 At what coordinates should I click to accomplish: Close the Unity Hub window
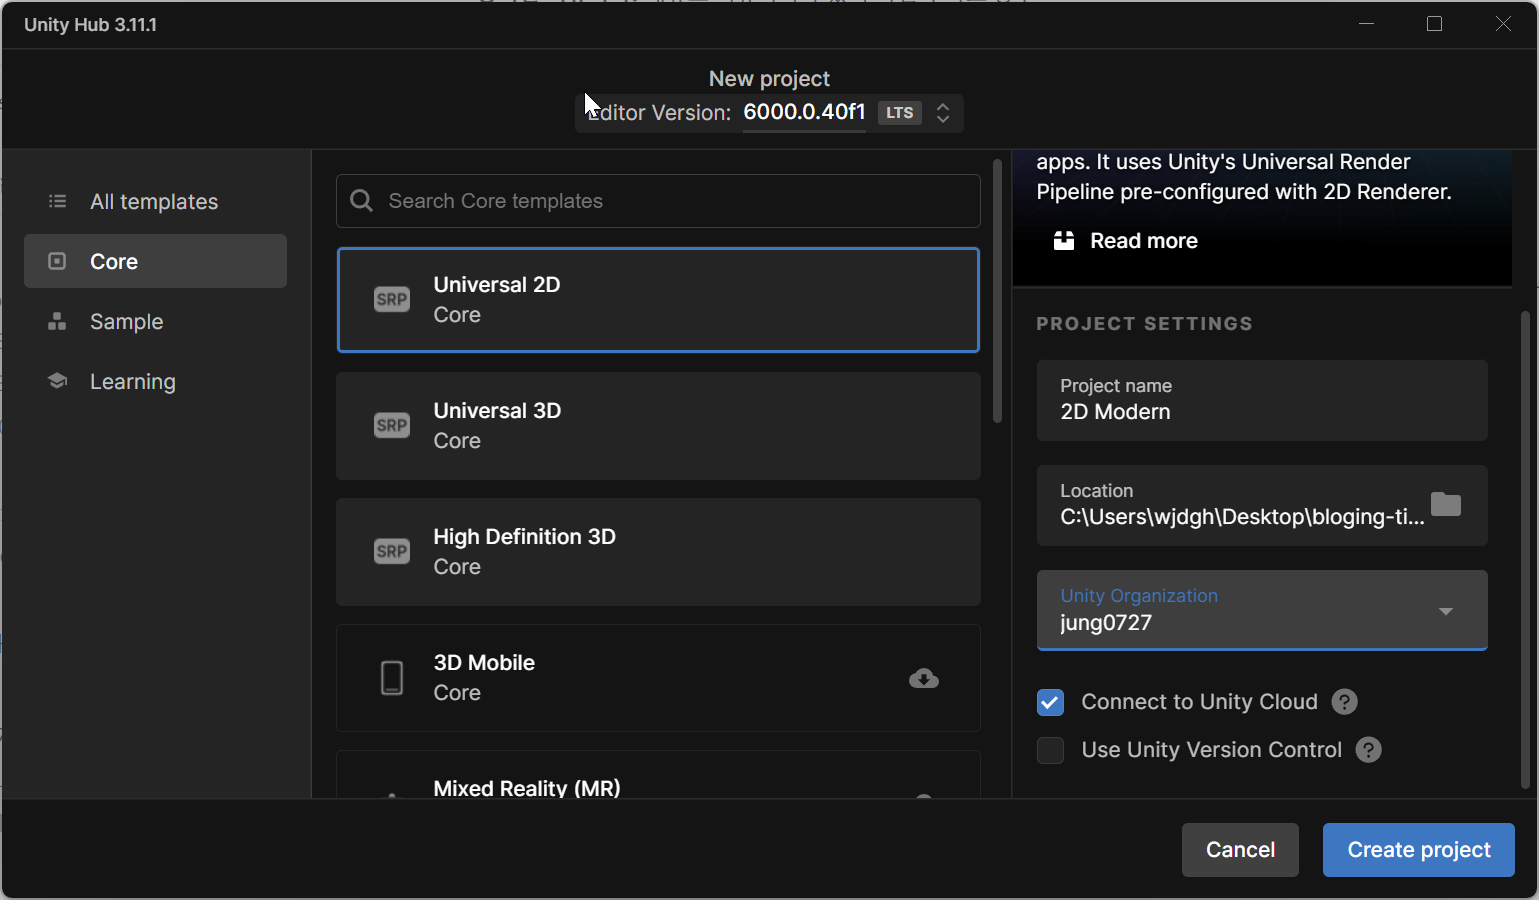coord(1503,24)
